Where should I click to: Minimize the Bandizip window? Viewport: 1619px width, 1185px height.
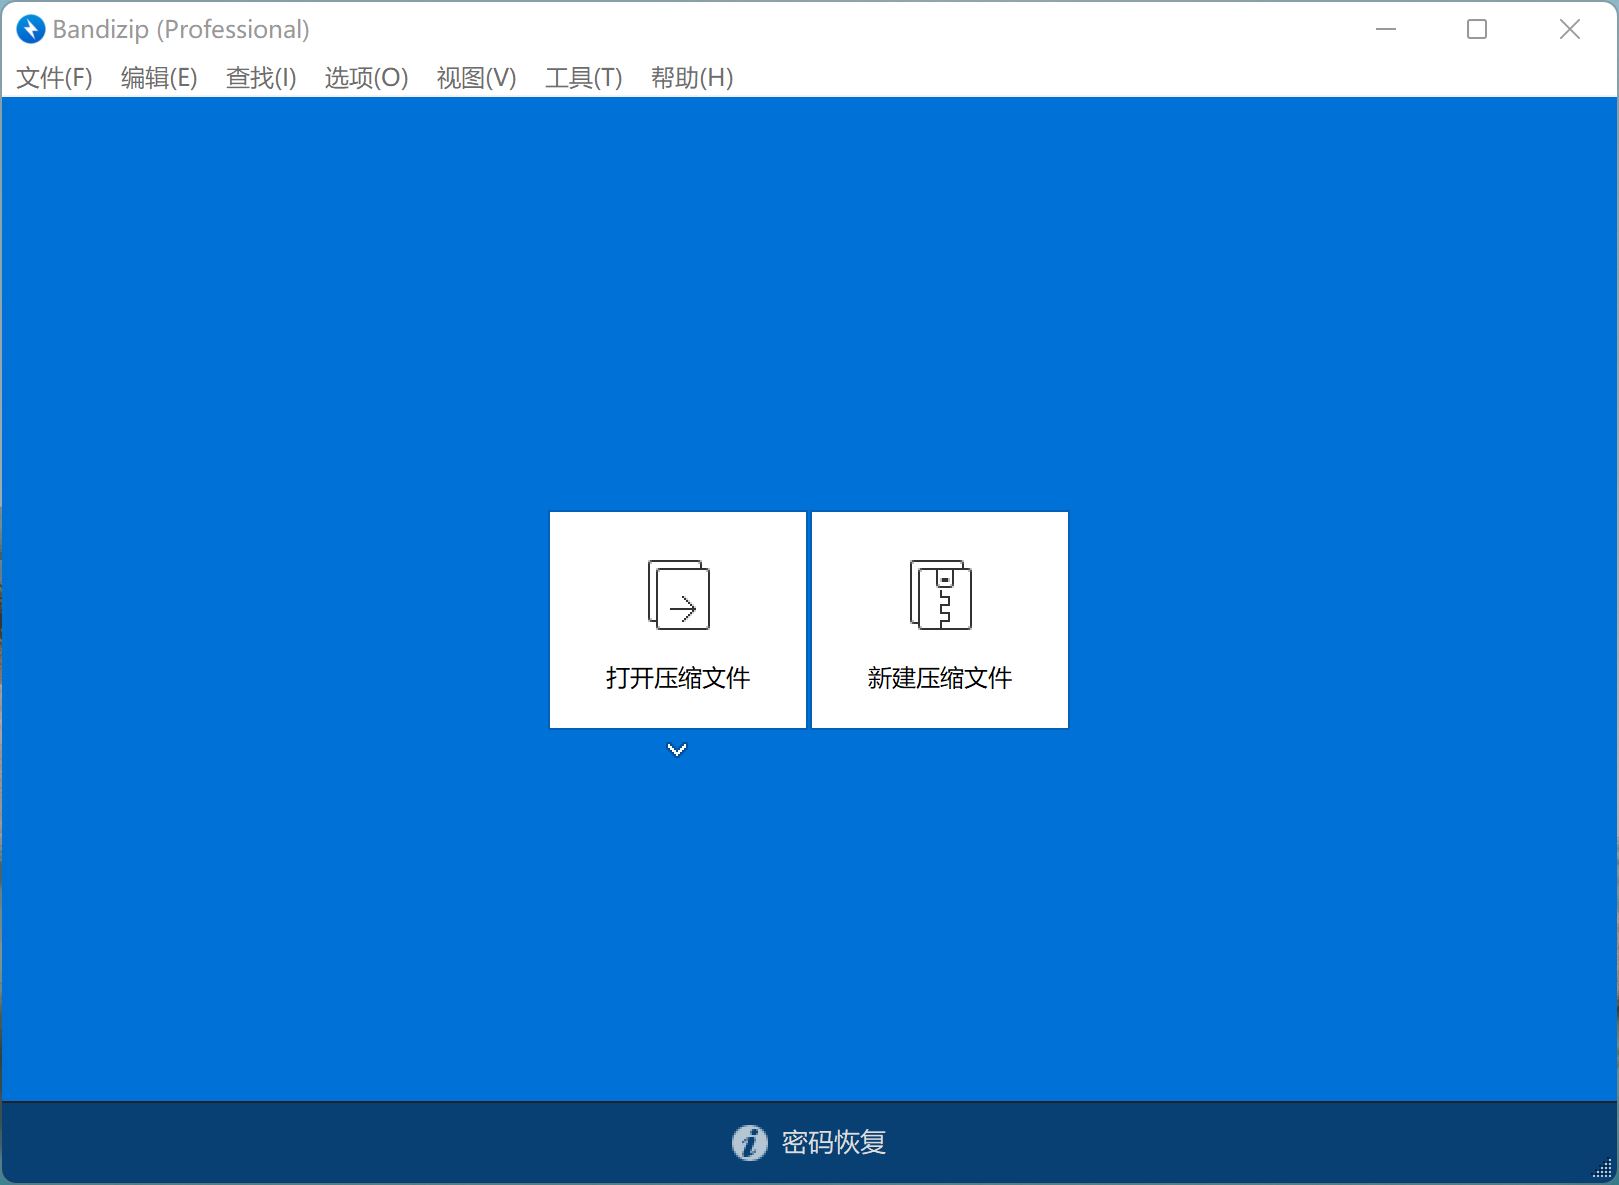pyautogui.click(x=1385, y=29)
